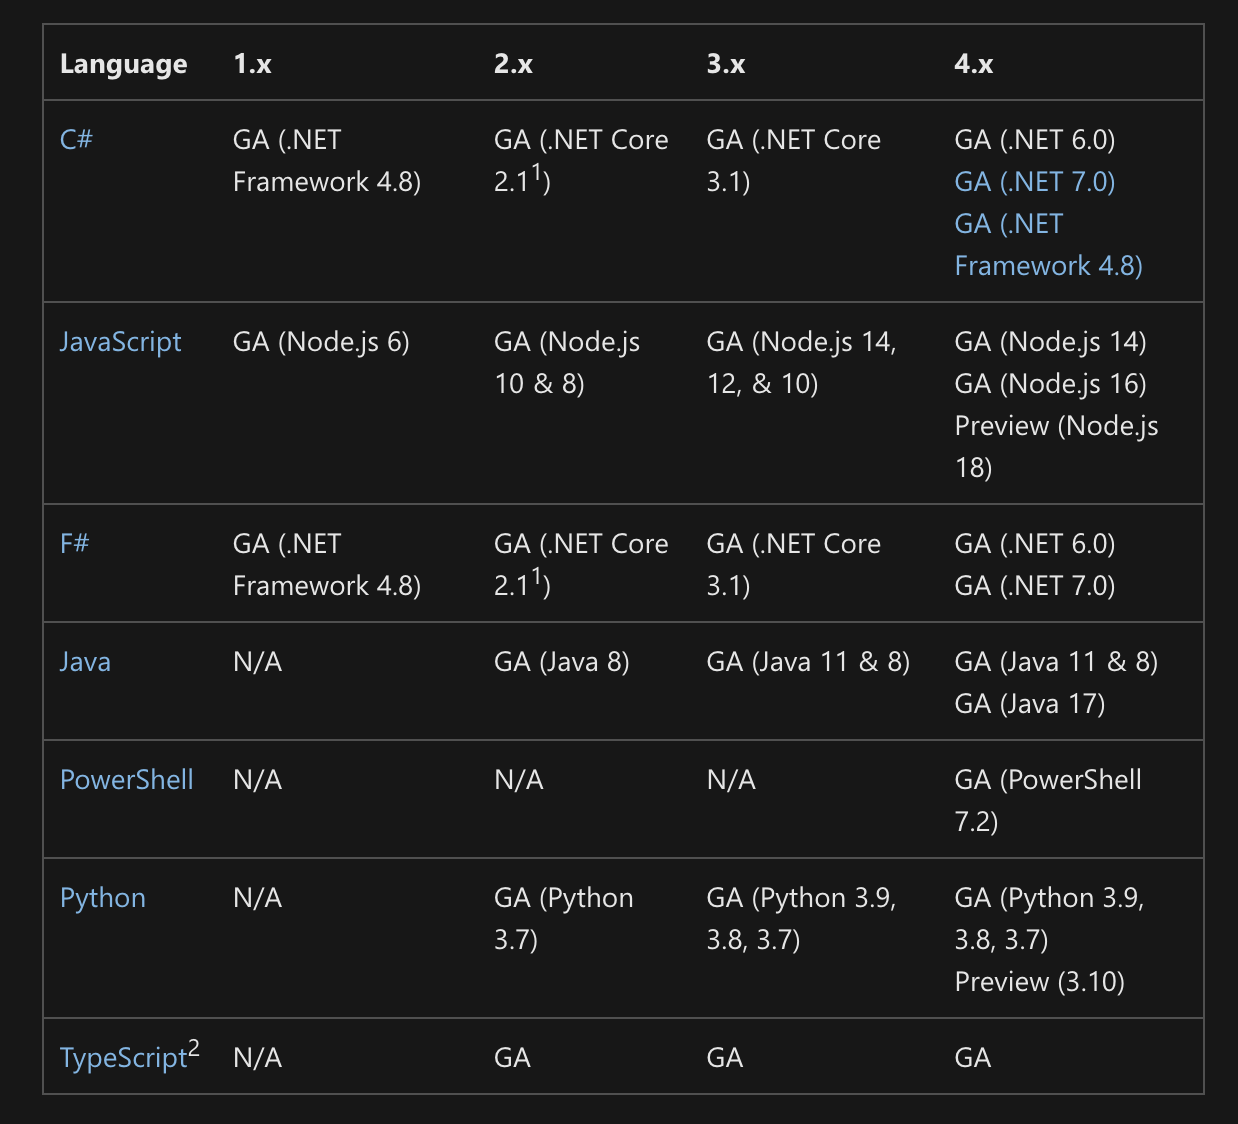Click GA (.NET 6.0) in the C# row
This screenshot has height=1124, width=1238.
(1035, 140)
